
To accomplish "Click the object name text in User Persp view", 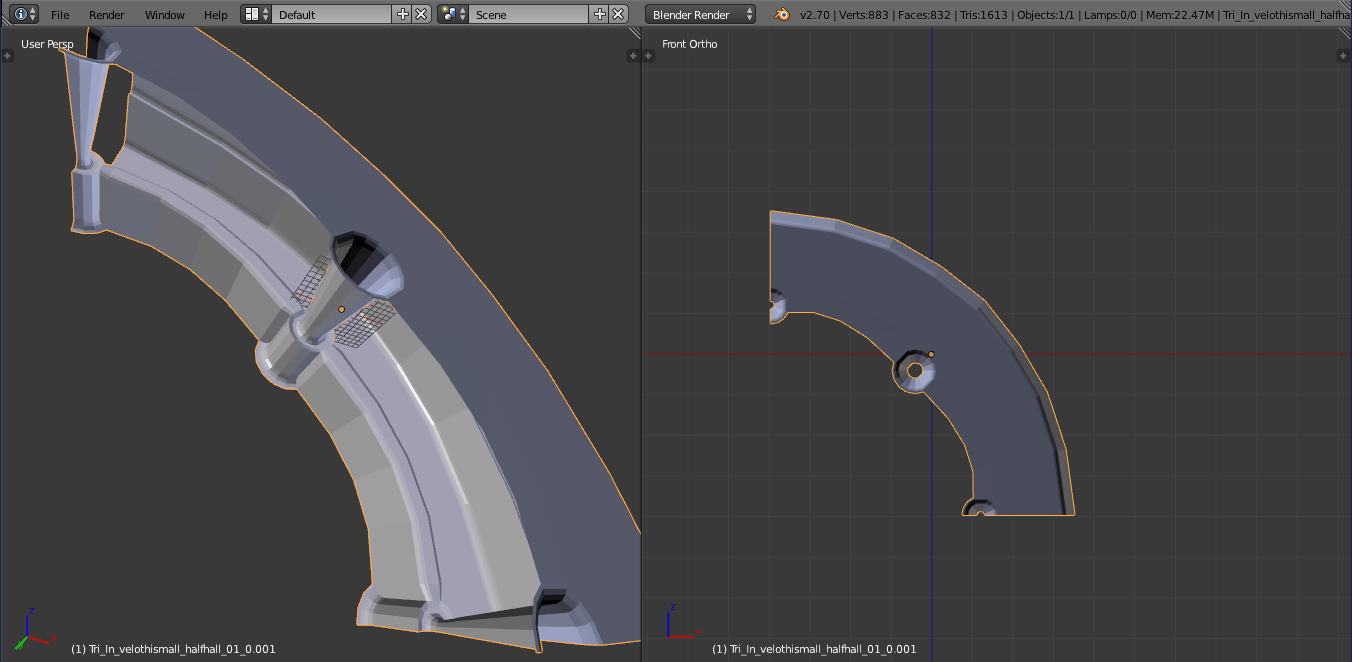I will [x=173, y=649].
